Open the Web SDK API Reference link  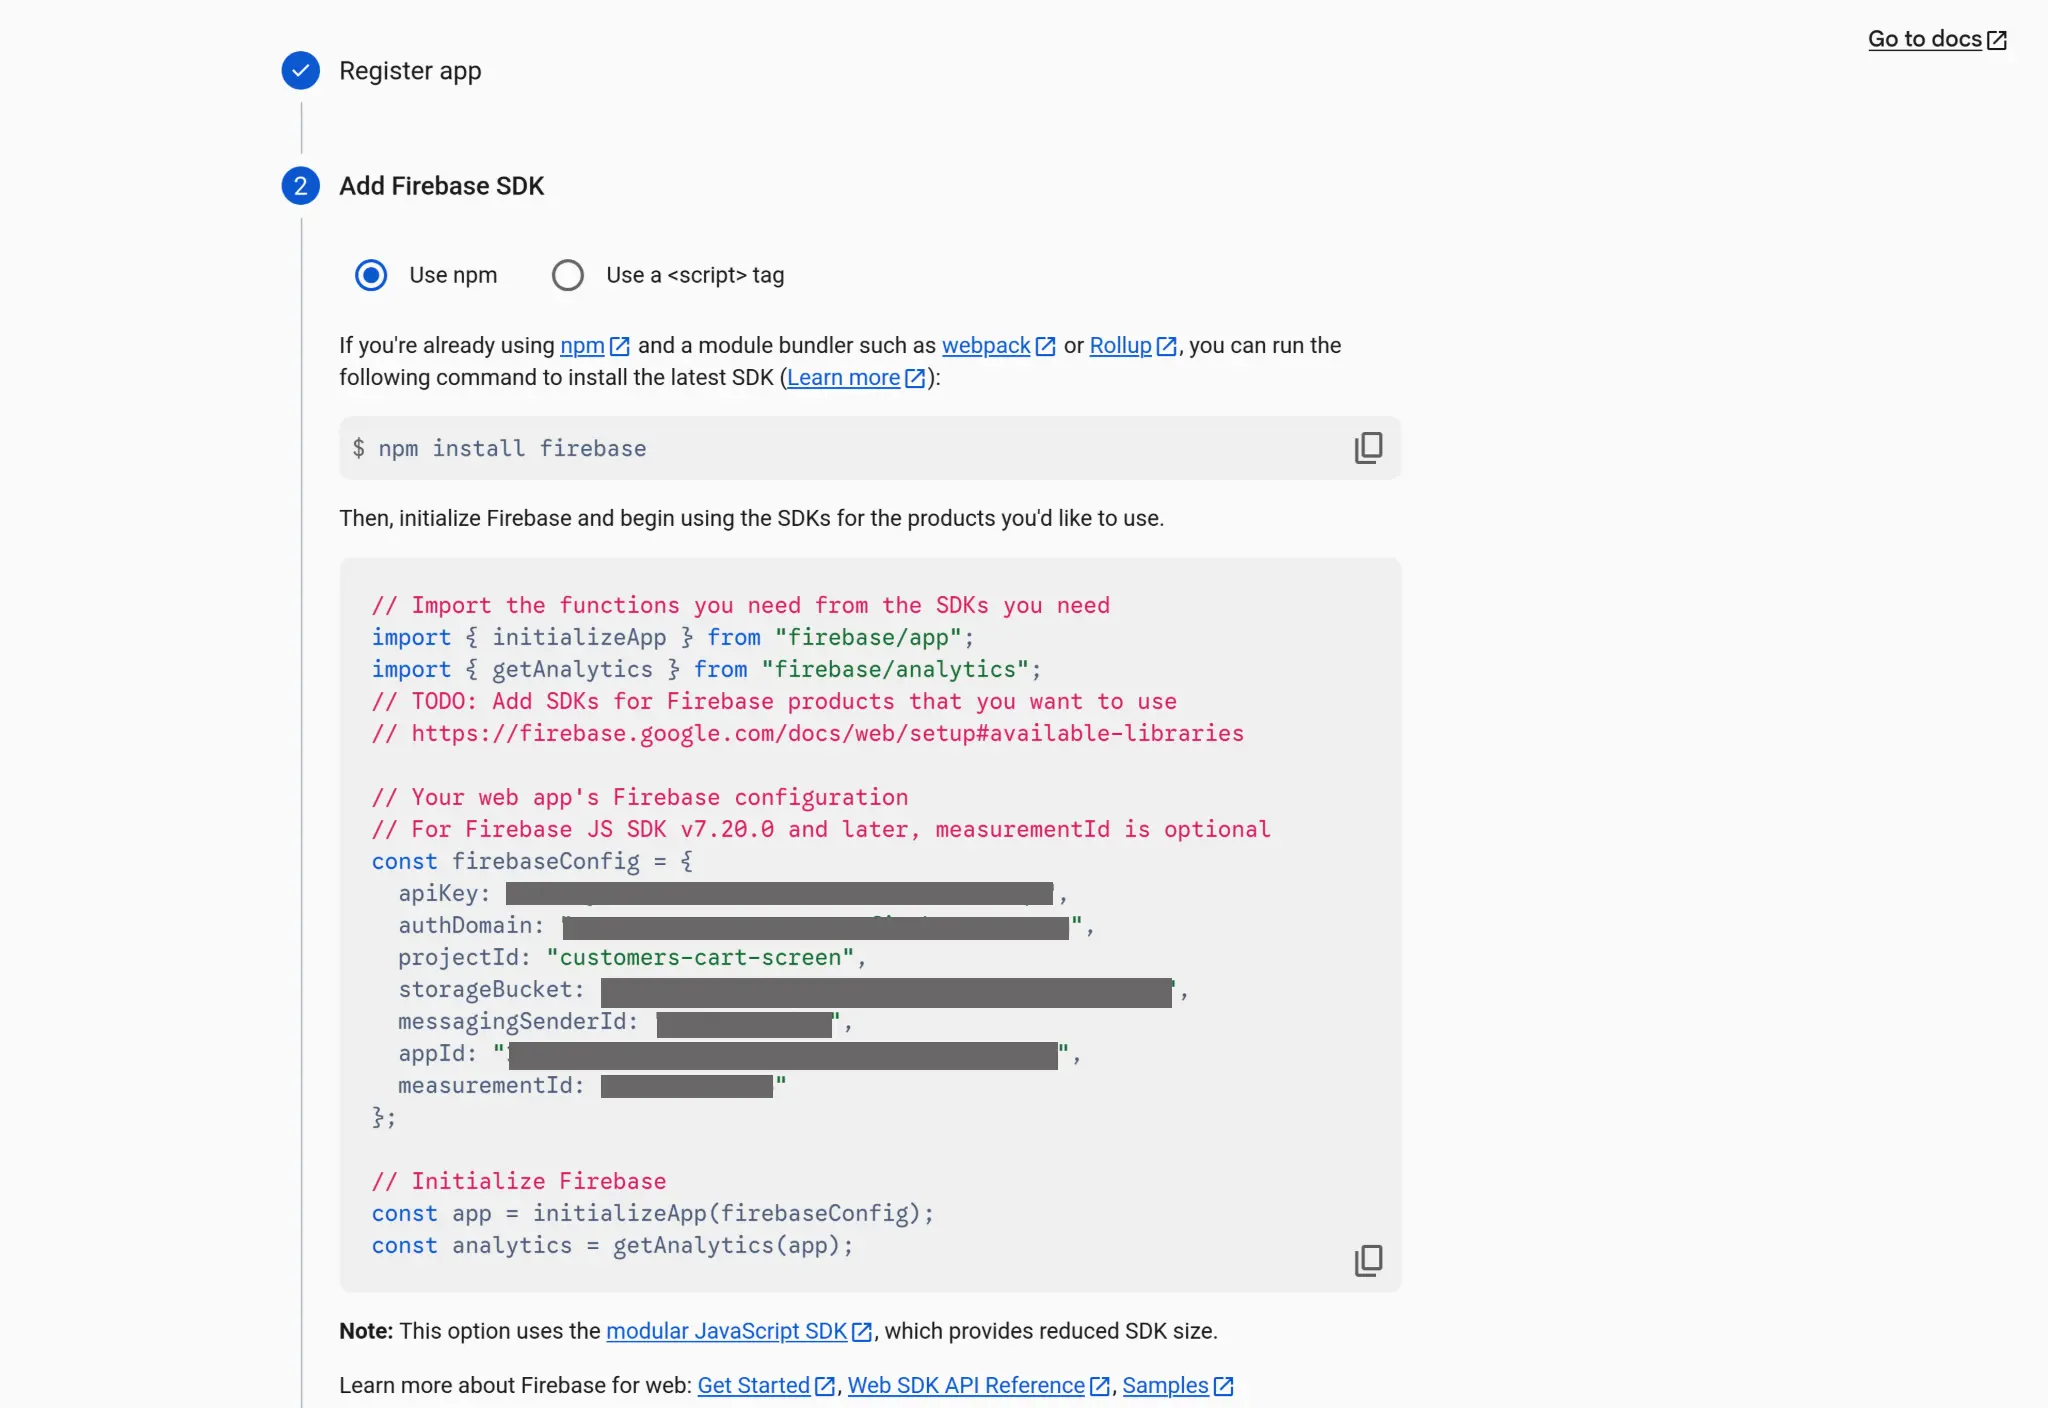(966, 1385)
